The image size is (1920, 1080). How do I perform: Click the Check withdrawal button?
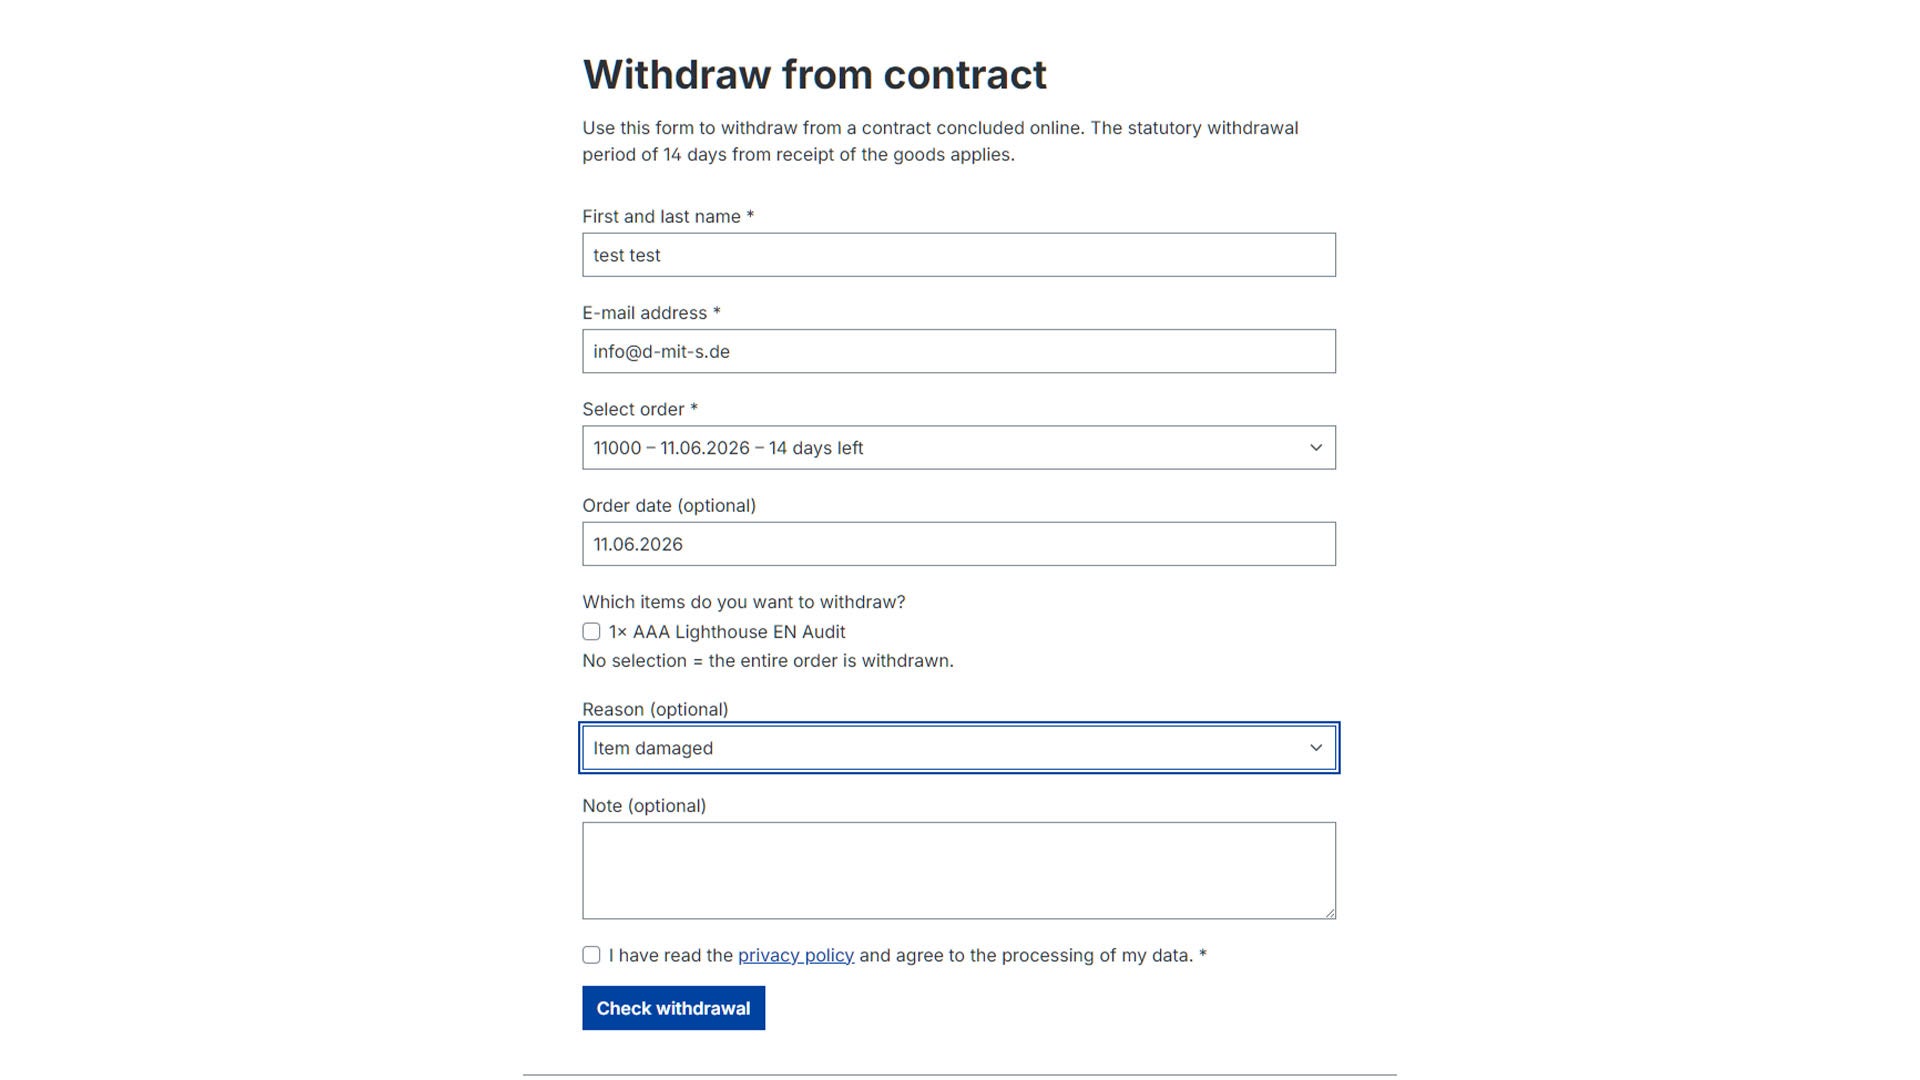[674, 1008]
